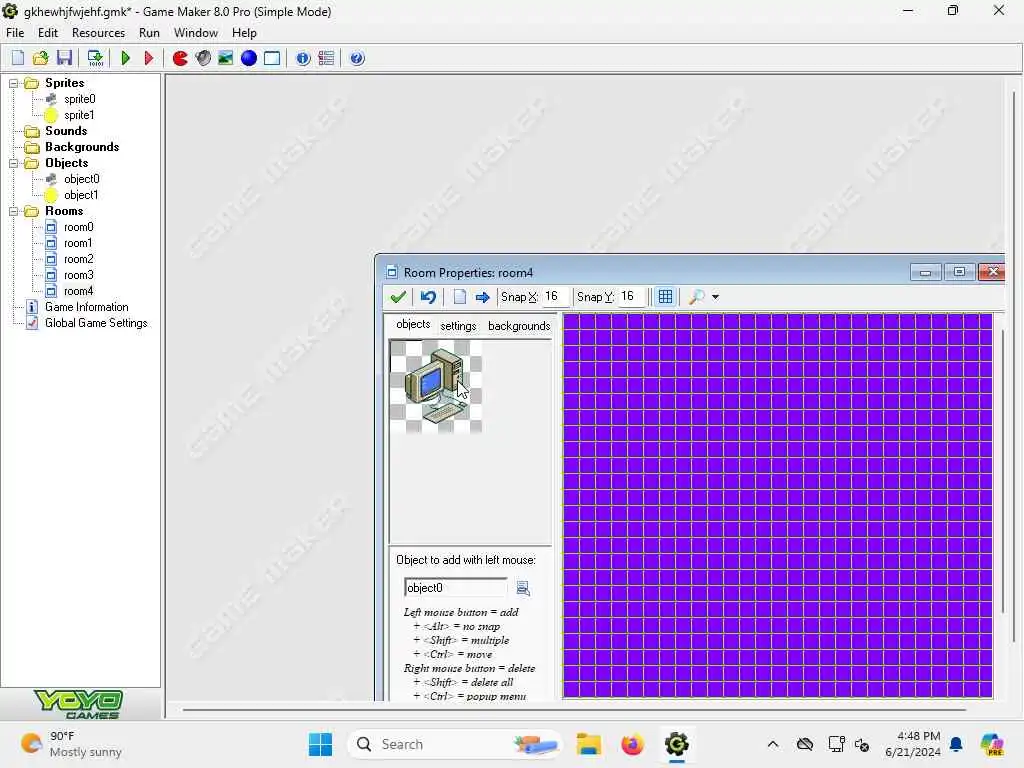Save the game with floppy icon
Viewport: 1024px width, 768px height.
pyautogui.click(x=64, y=58)
